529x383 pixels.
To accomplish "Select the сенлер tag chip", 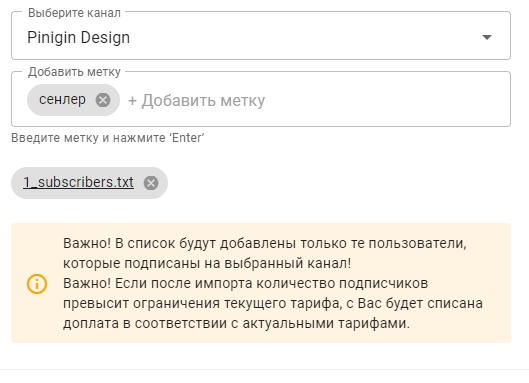I will pyautogui.click(x=73, y=100).
